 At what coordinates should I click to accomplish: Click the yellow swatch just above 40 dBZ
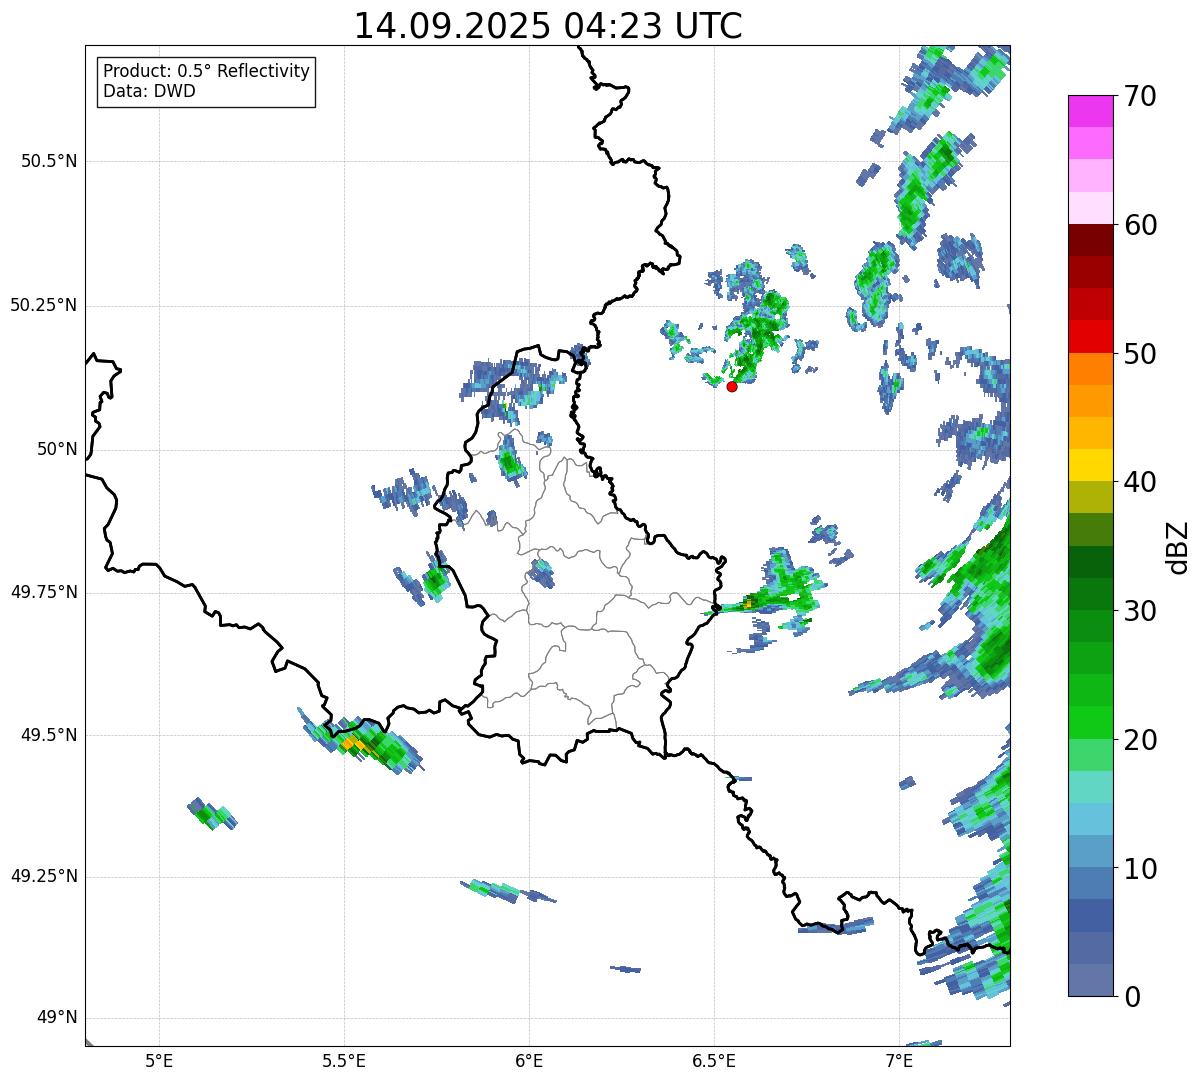coord(1091,465)
